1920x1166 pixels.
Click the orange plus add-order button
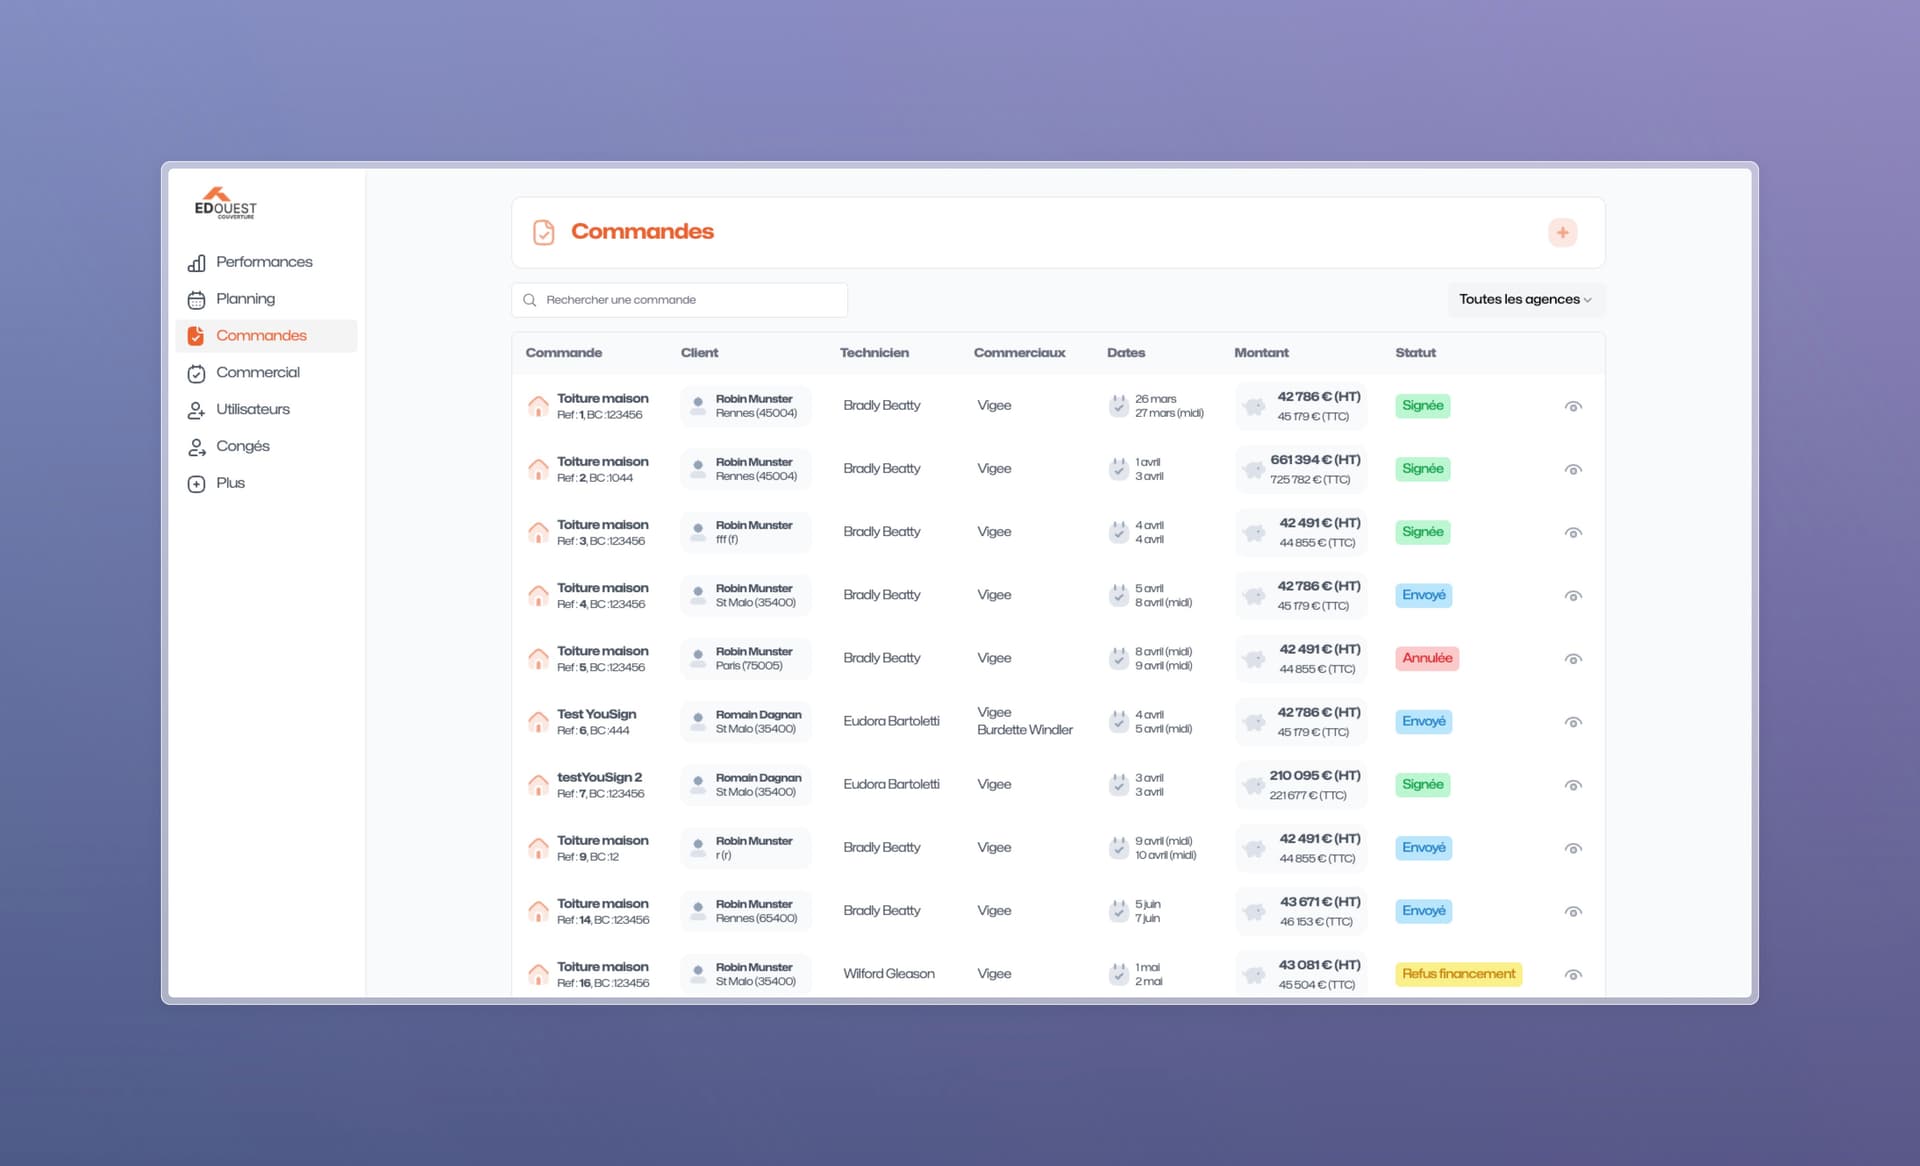[x=1562, y=233]
